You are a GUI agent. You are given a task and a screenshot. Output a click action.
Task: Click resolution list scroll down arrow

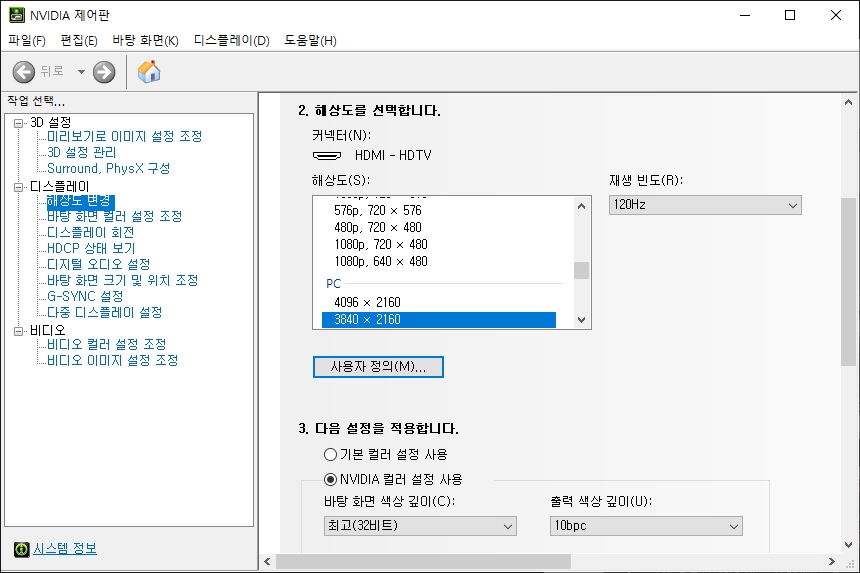(581, 320)
